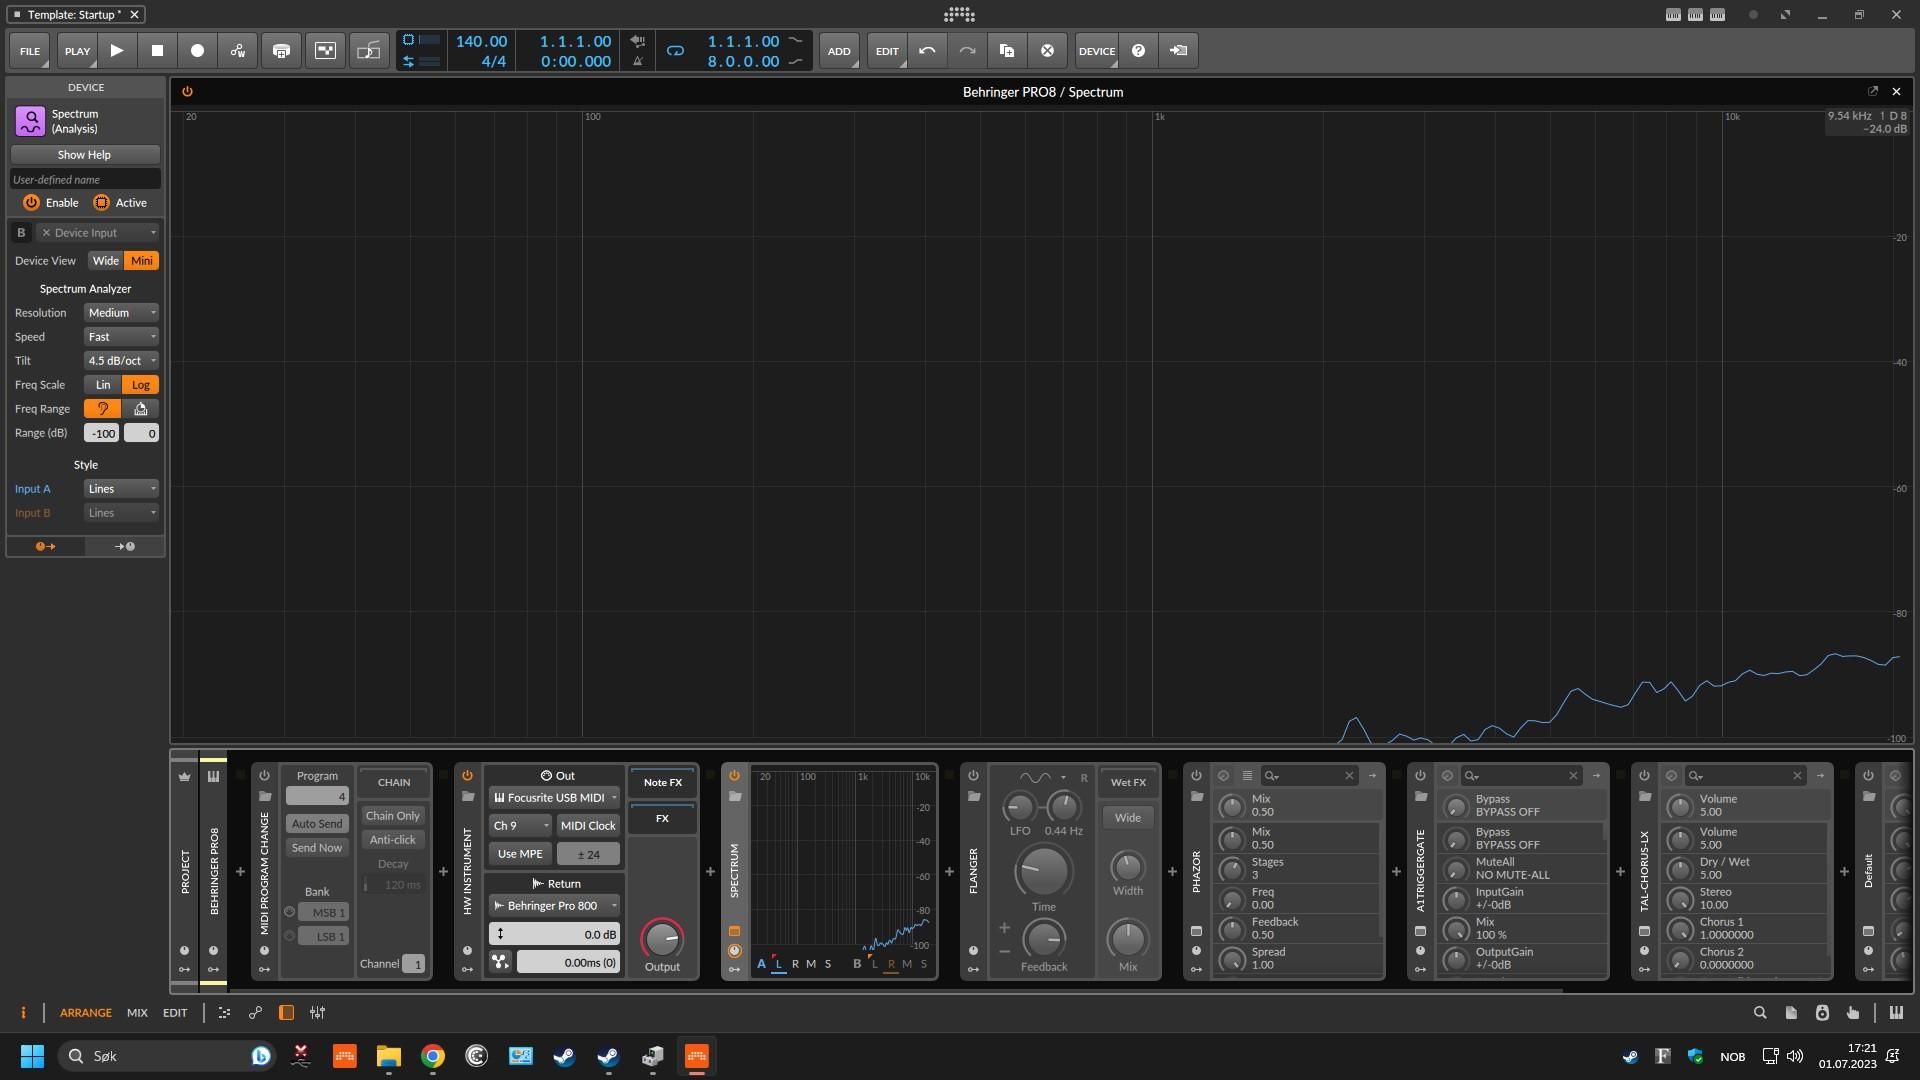The width and height of the screenshot is (1920, 1080).
Task: Click the metronome icon in transport
Action: [638, 61]
